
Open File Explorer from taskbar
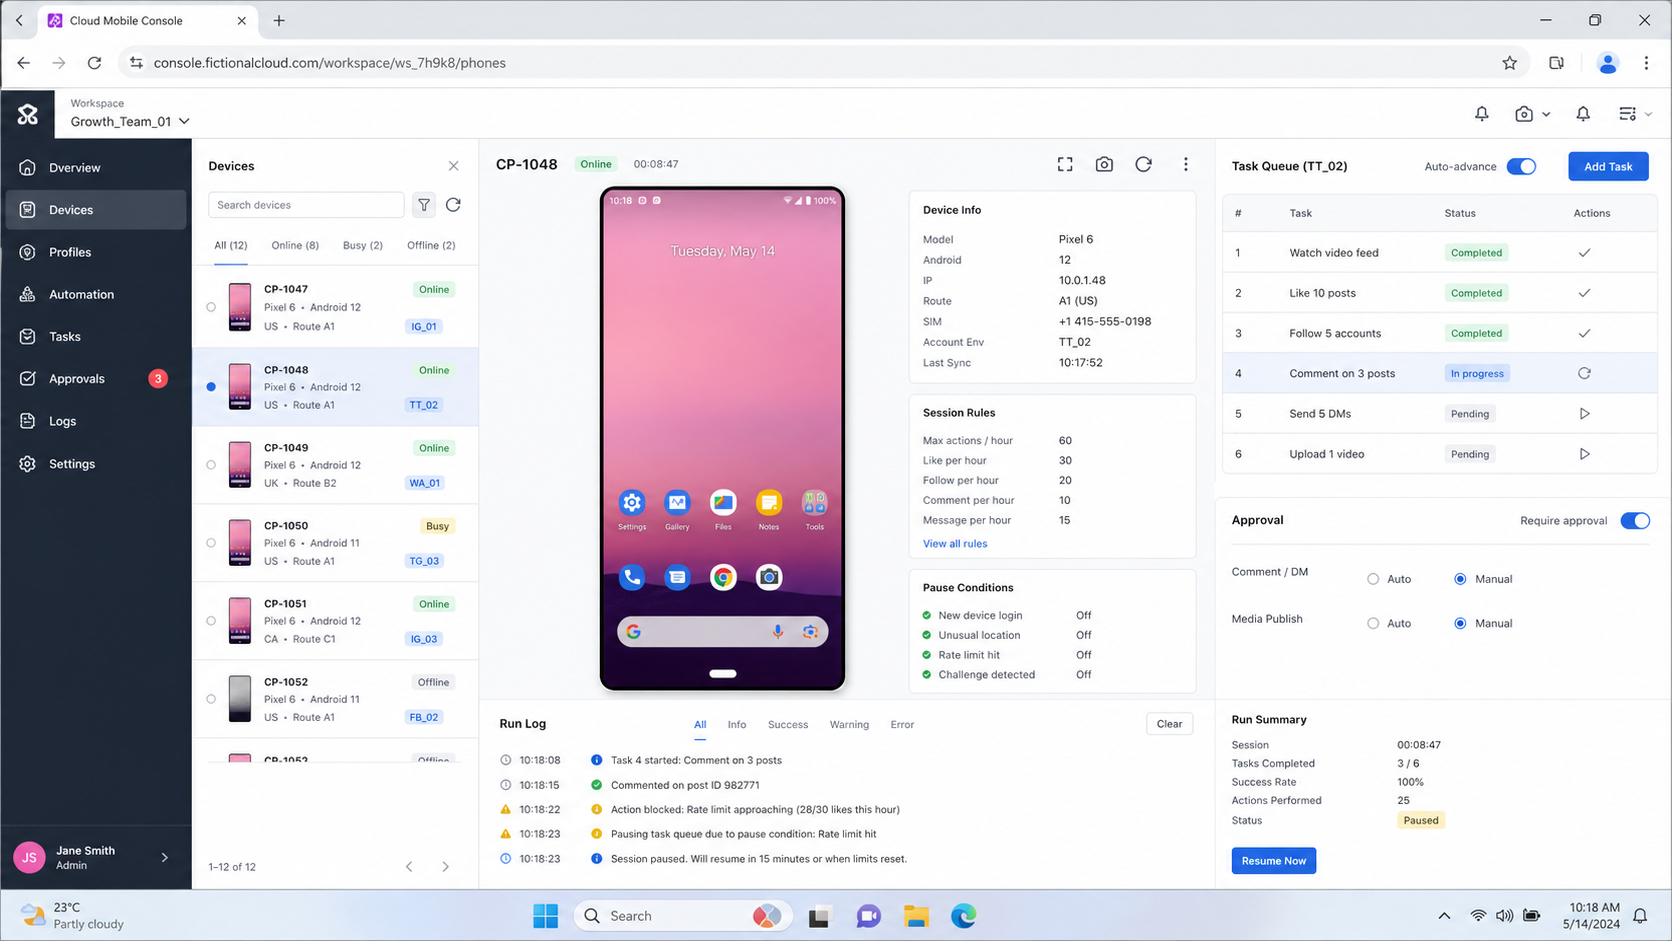click(x=916, y=916)
